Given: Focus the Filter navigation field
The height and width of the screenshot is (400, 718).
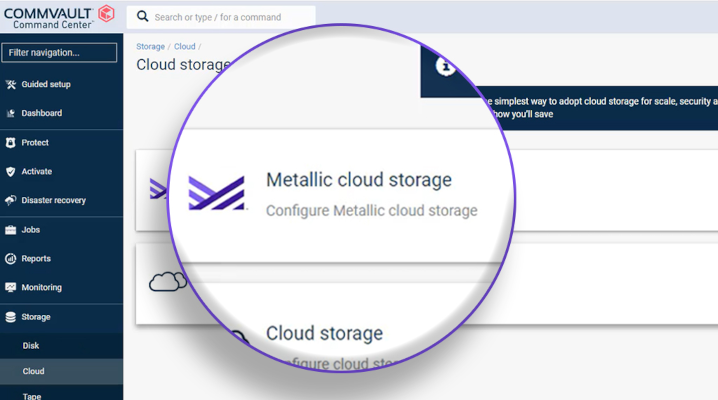Looking at the screenshot, I should coord(59,53).
